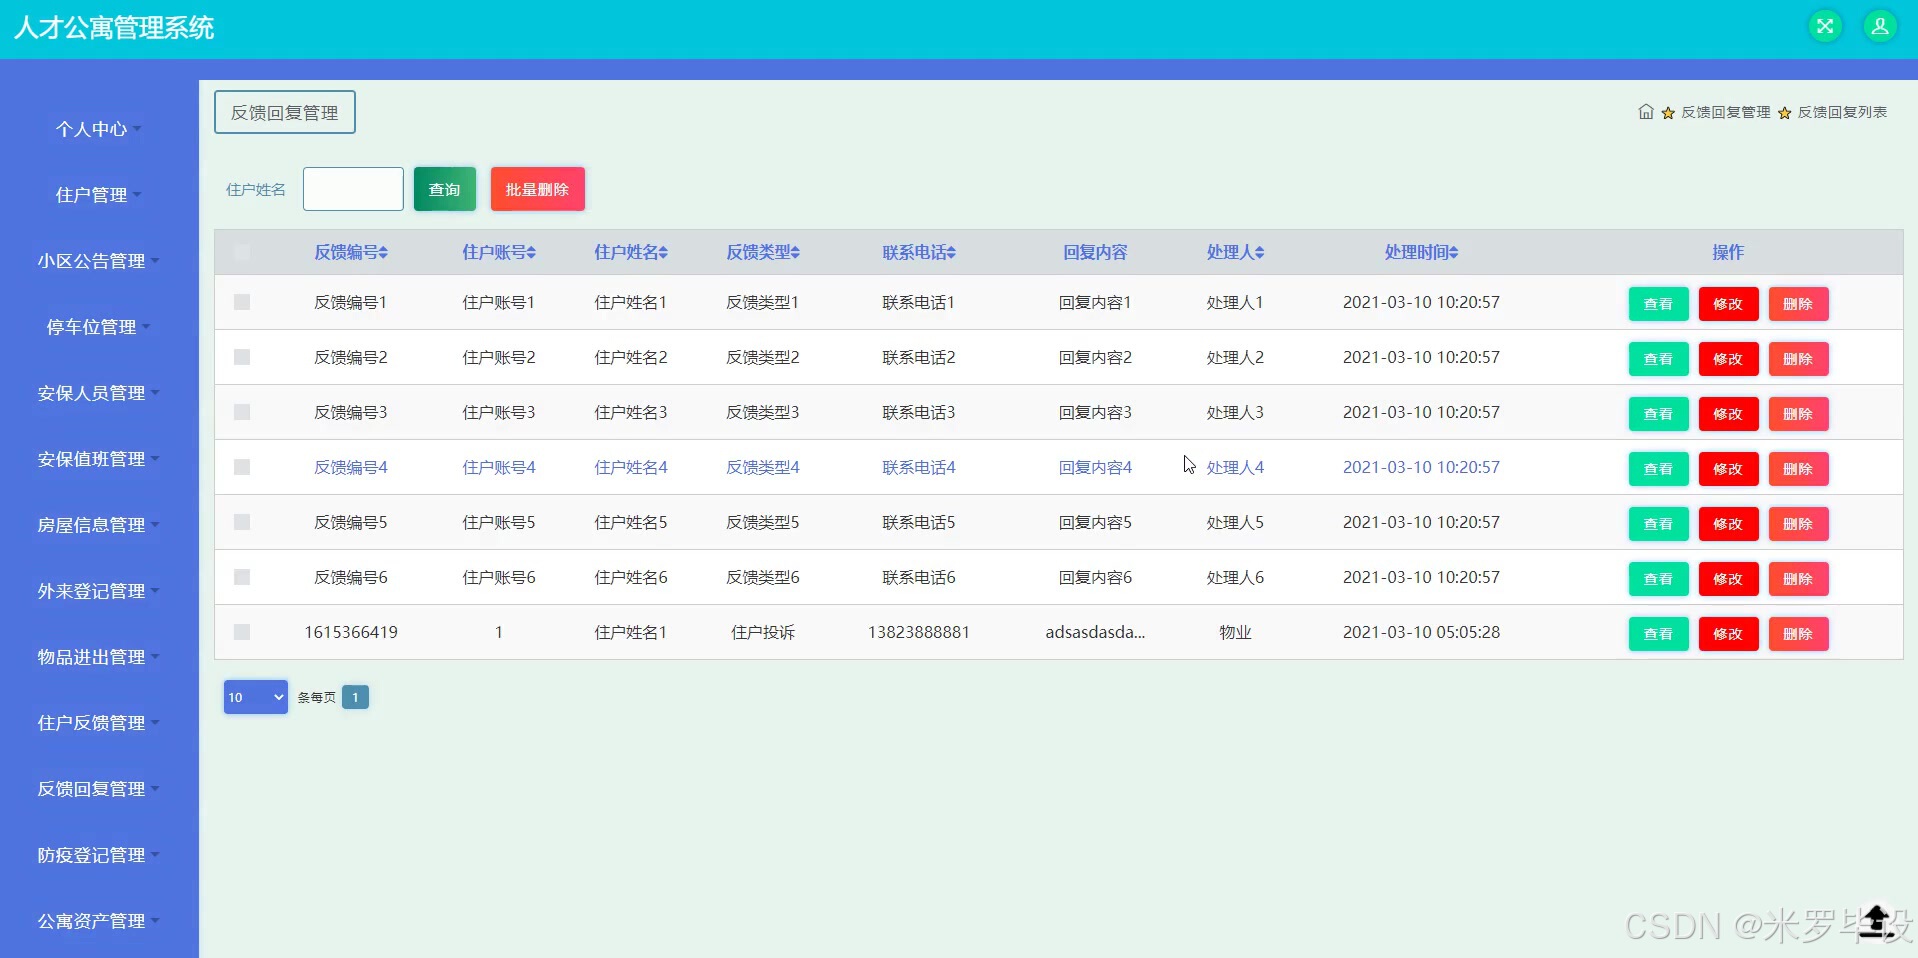Image resolution: width=1918 pixels, height=958 pixels.
Task: Sort by 住户姓名 column sort icon
Action: 664,253
